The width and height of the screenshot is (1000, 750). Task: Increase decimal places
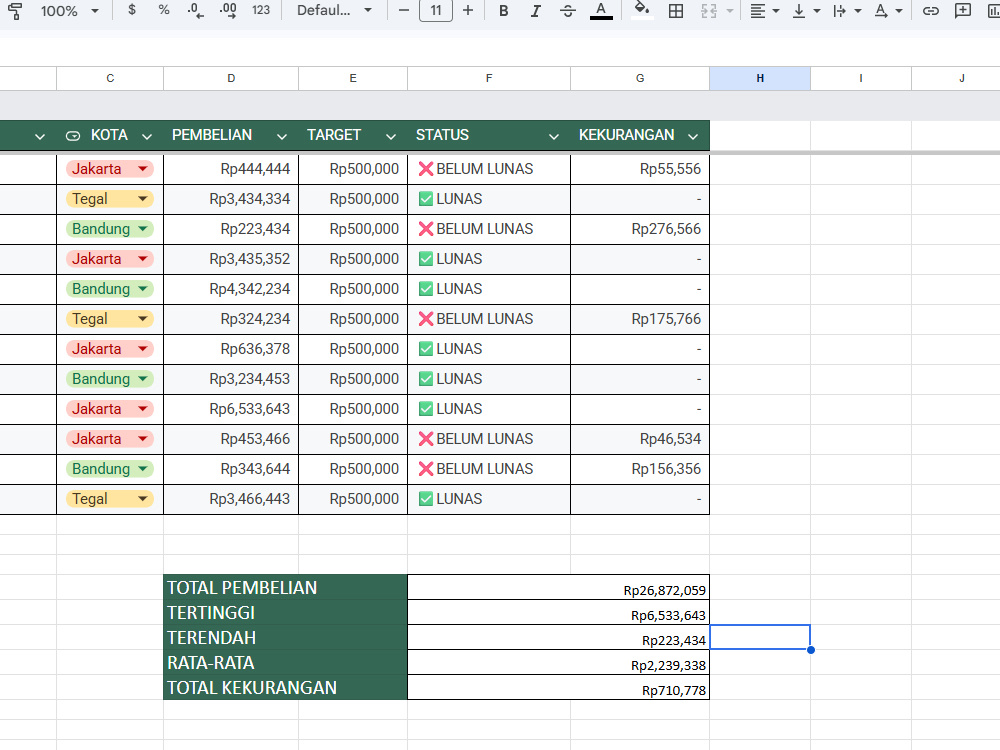[x=228, y=10]
